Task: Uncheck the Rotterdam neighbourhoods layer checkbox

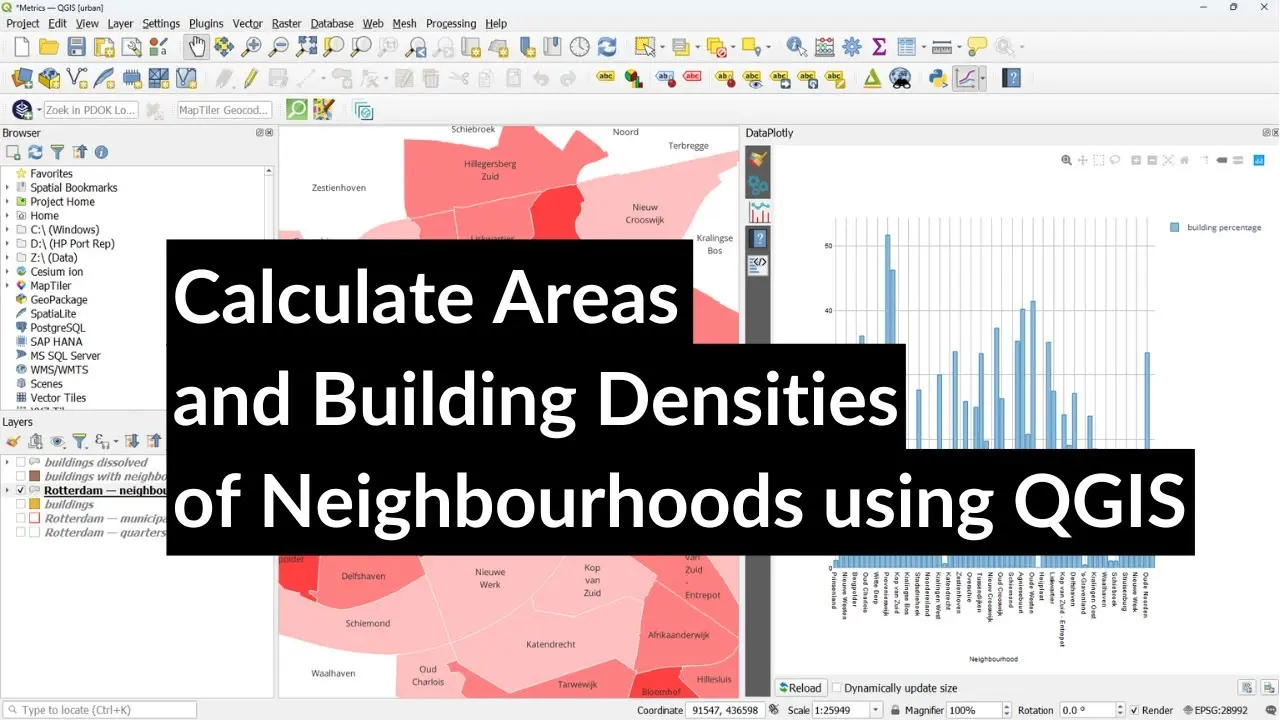Action: 21,491
